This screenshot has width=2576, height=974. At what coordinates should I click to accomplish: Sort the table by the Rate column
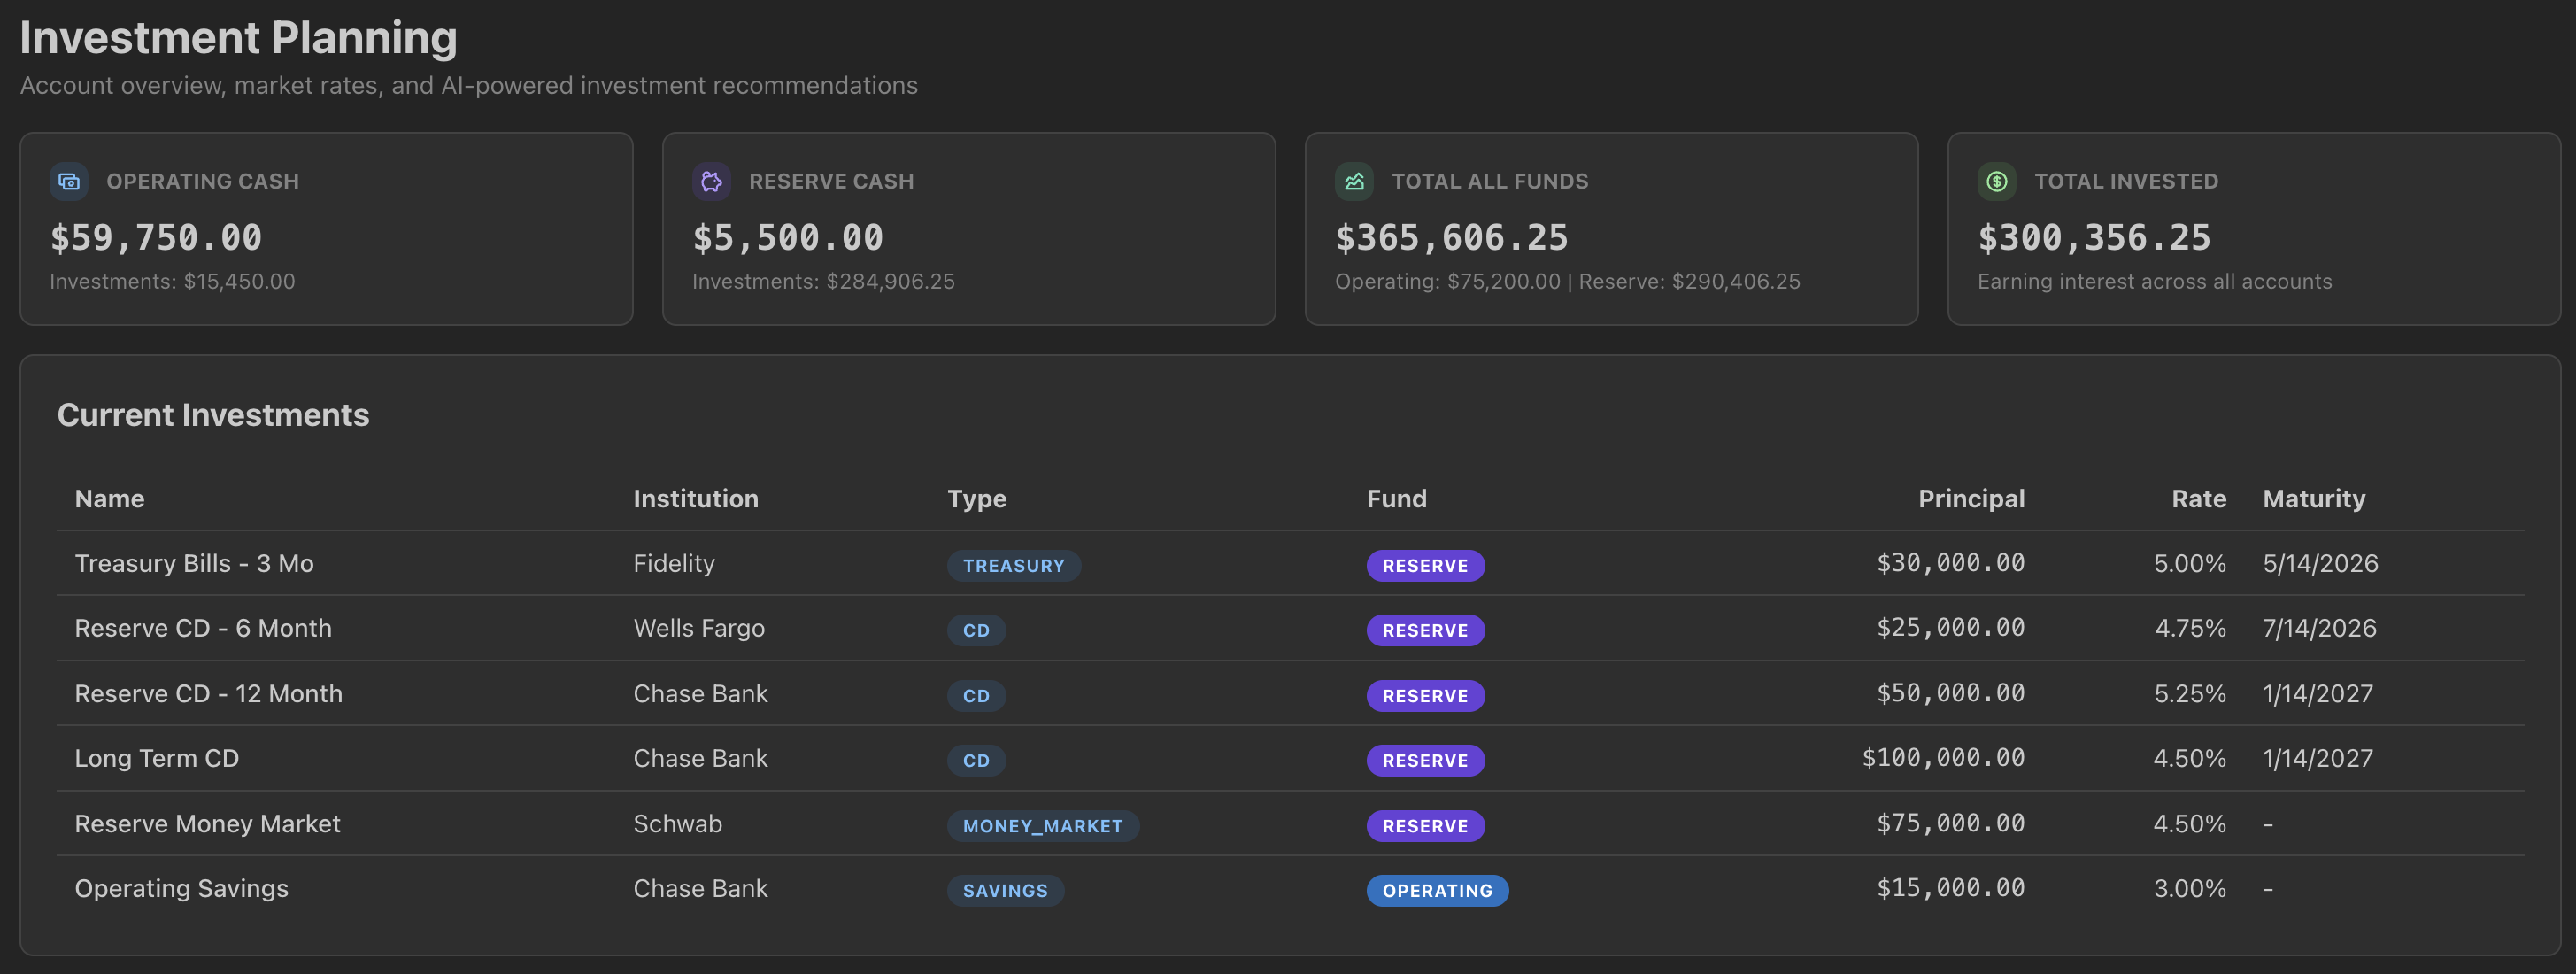(2198, 498)
